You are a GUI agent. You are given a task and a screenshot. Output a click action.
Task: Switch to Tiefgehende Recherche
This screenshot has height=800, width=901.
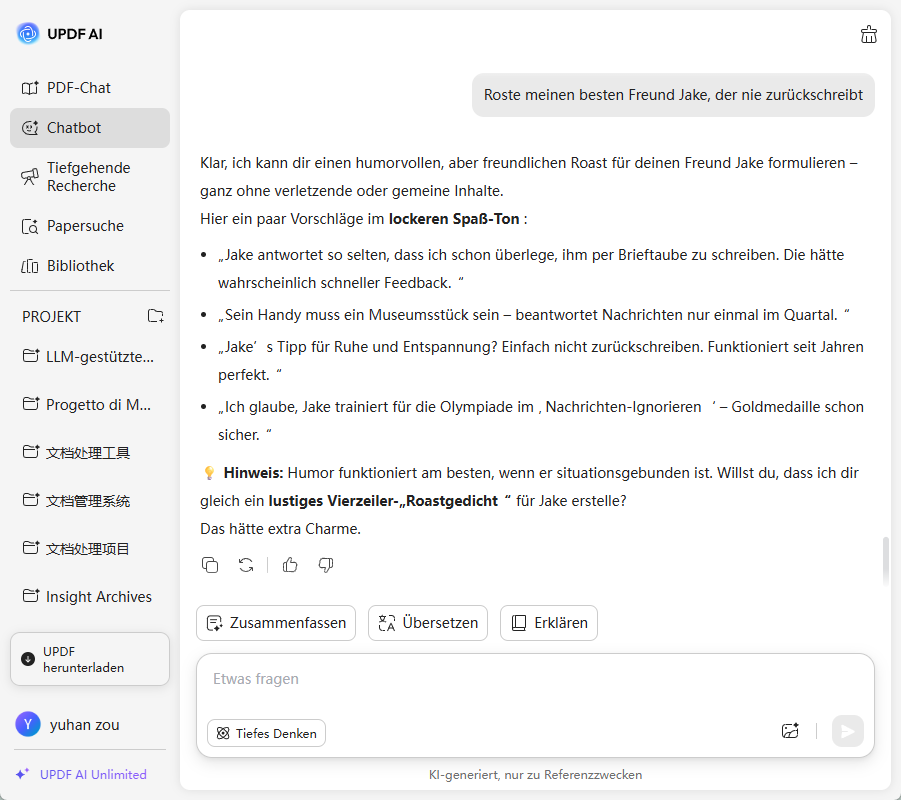click(x=90, y=177)
